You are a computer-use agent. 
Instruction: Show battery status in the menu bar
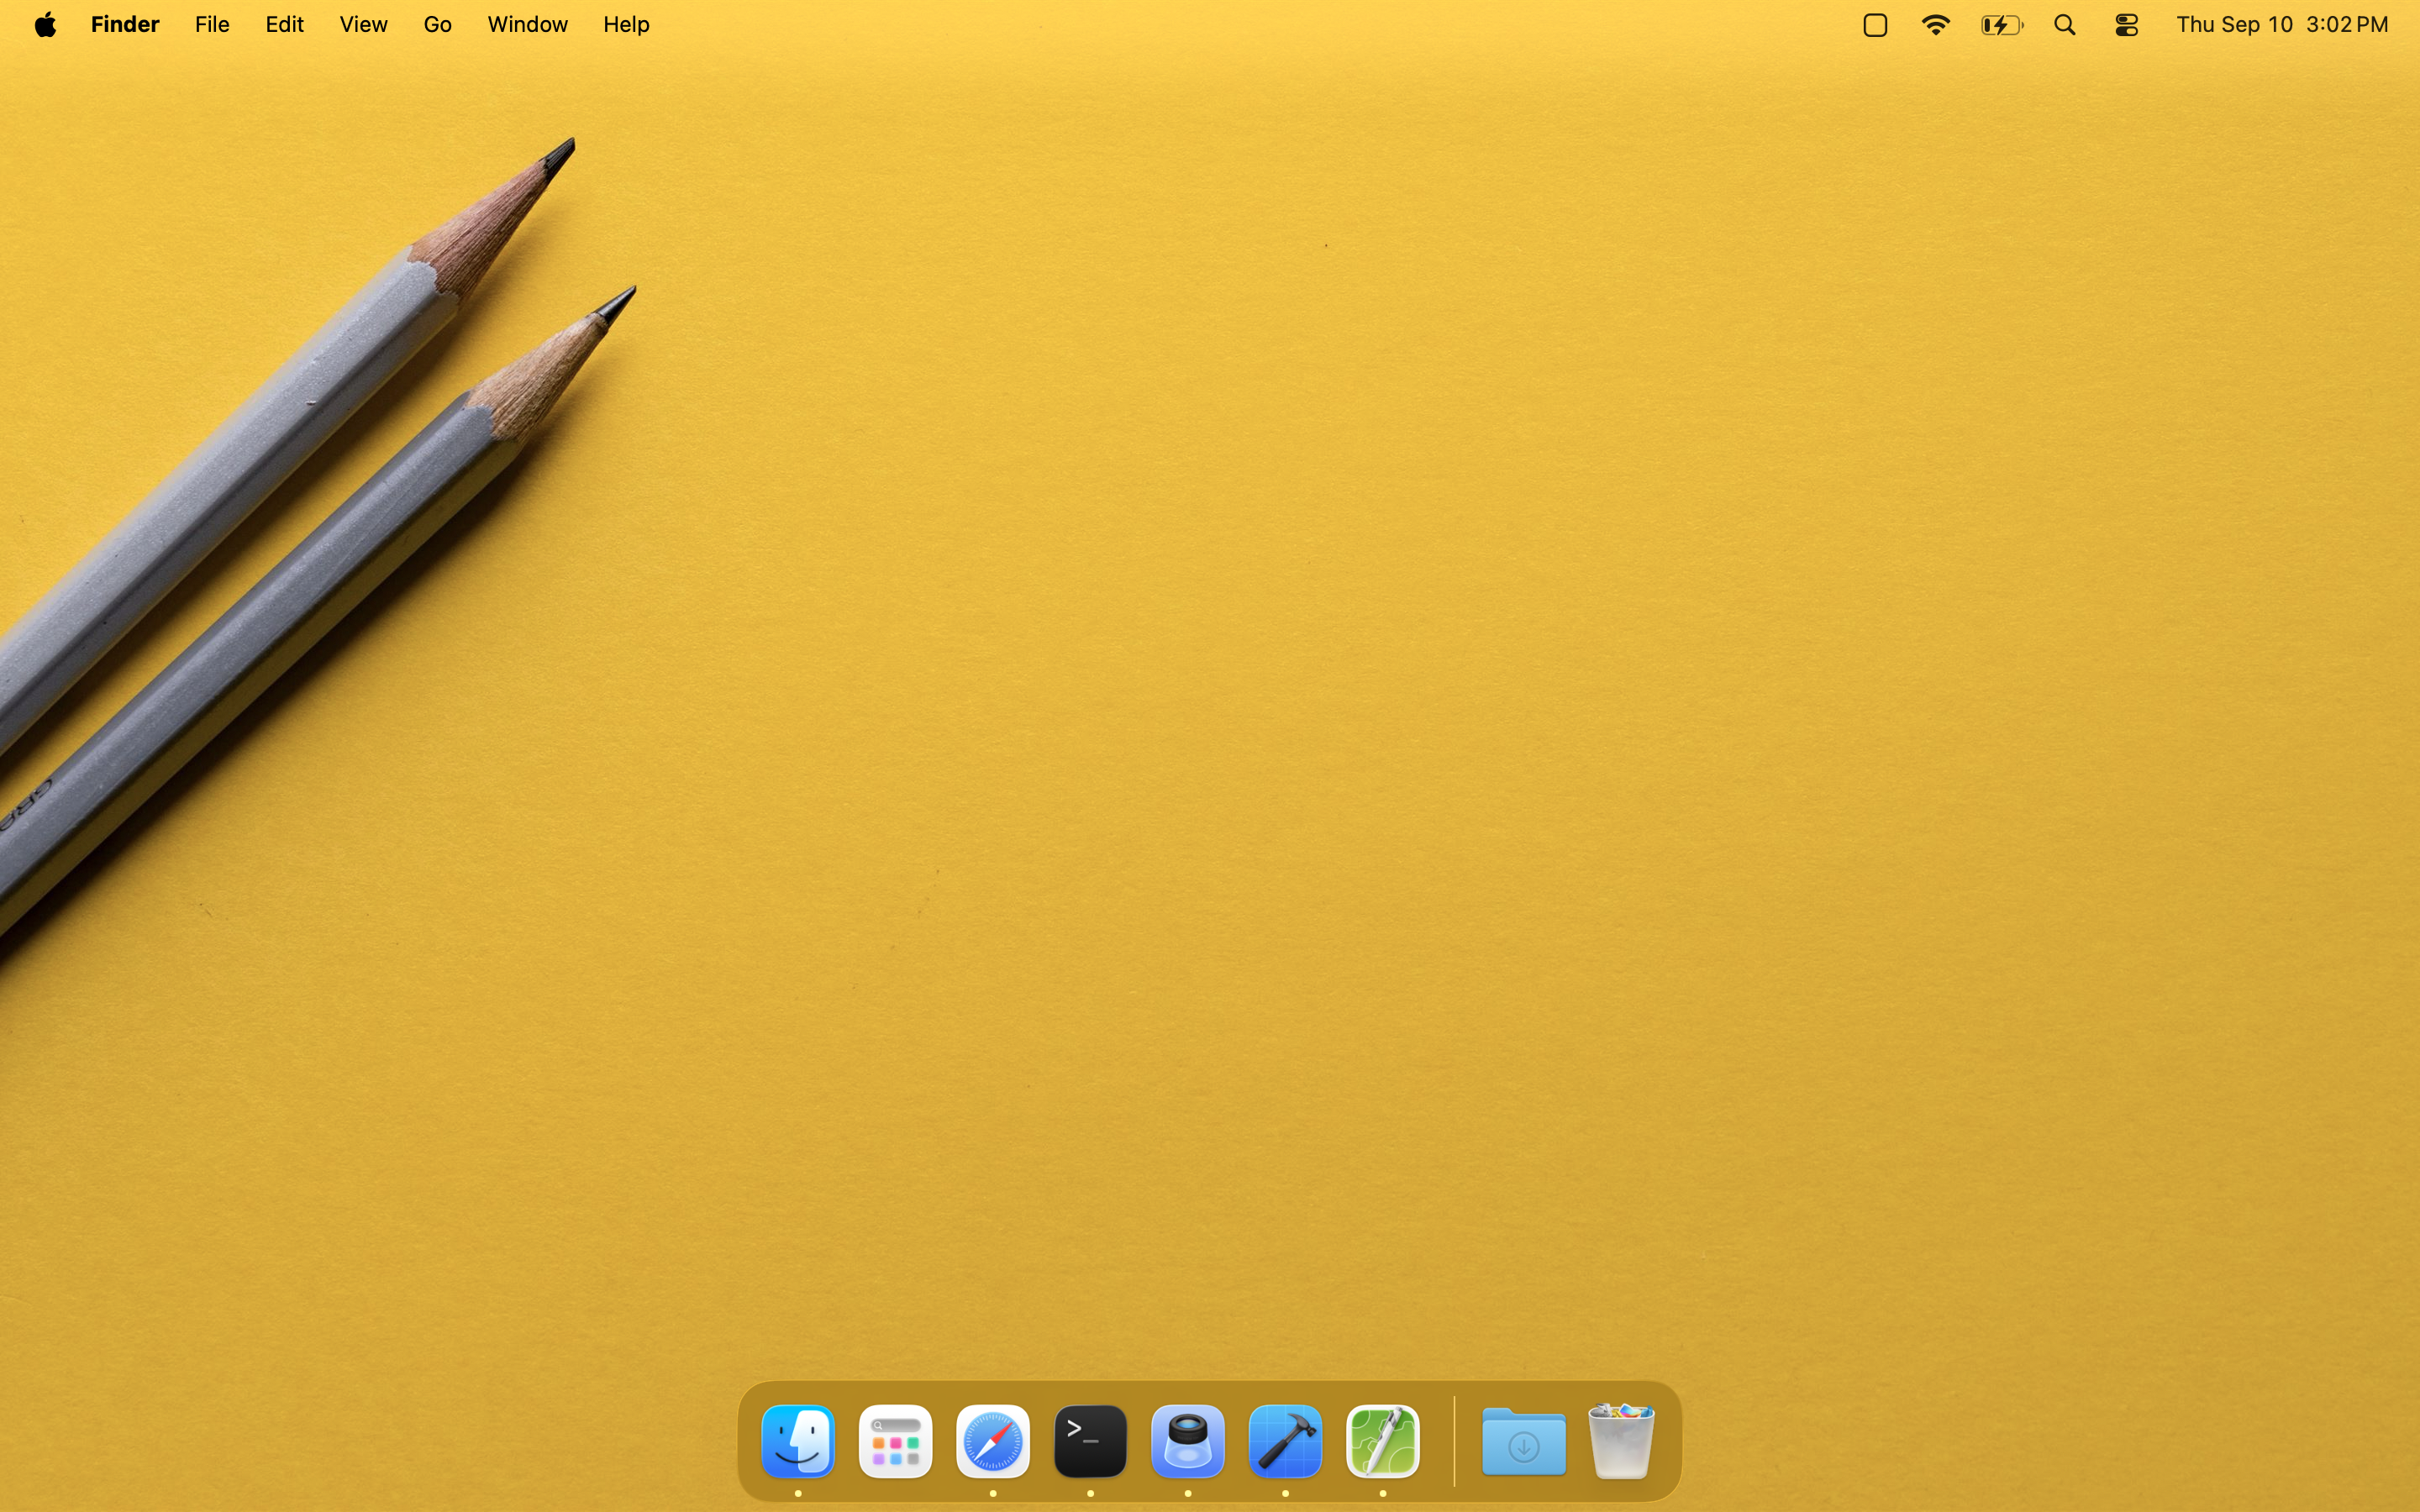(2002, 25)
